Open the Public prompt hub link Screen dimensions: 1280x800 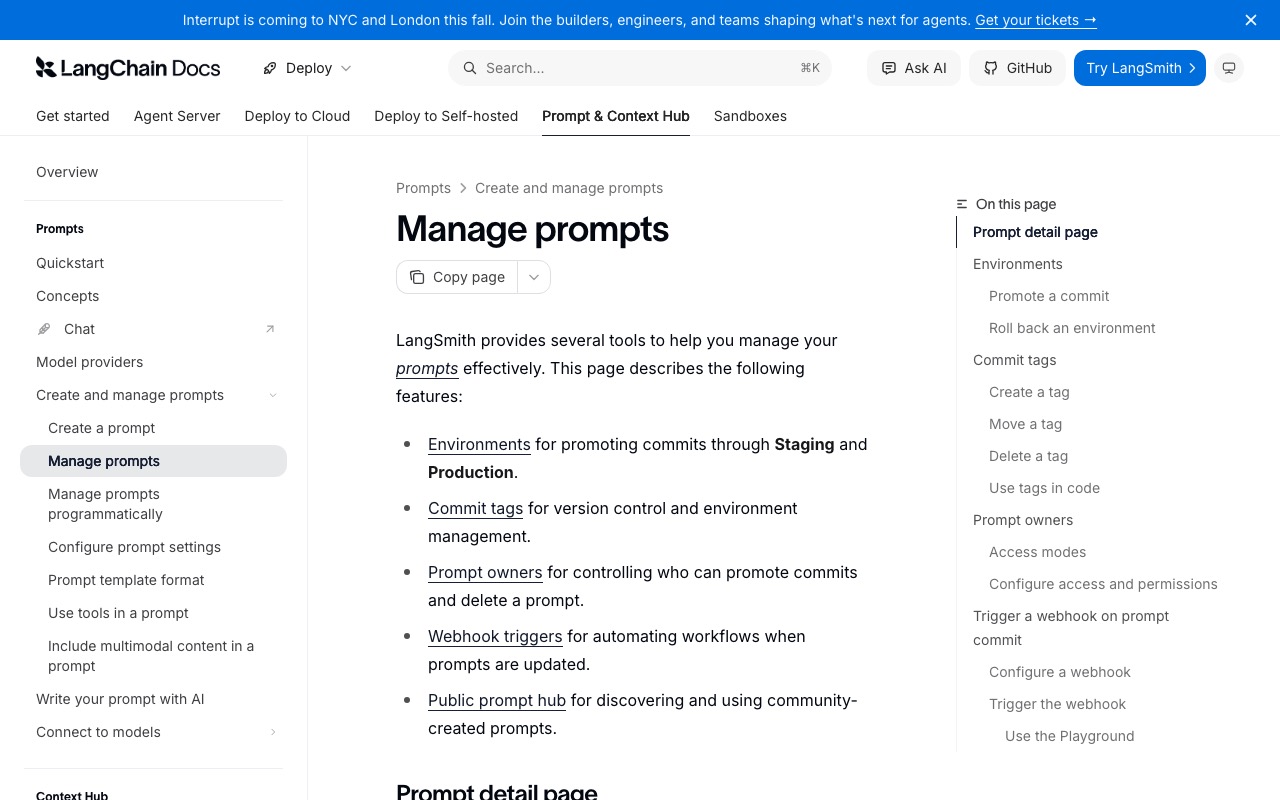pos(497,700)
